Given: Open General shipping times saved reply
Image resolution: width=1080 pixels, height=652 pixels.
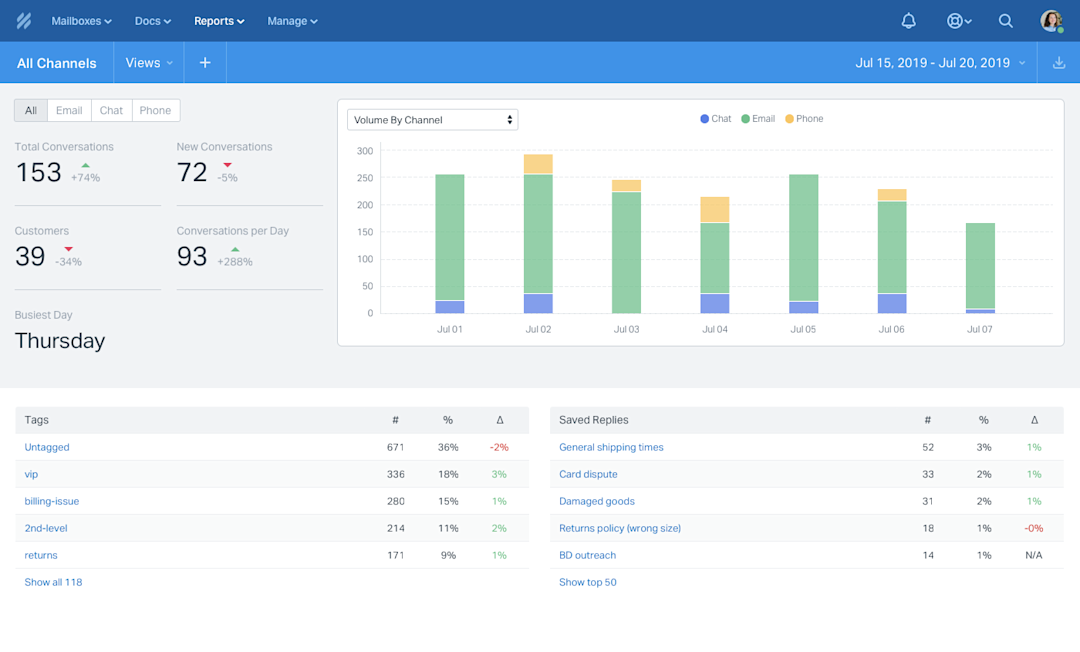Looking at the screenshot, I should (x=611, y=447).
